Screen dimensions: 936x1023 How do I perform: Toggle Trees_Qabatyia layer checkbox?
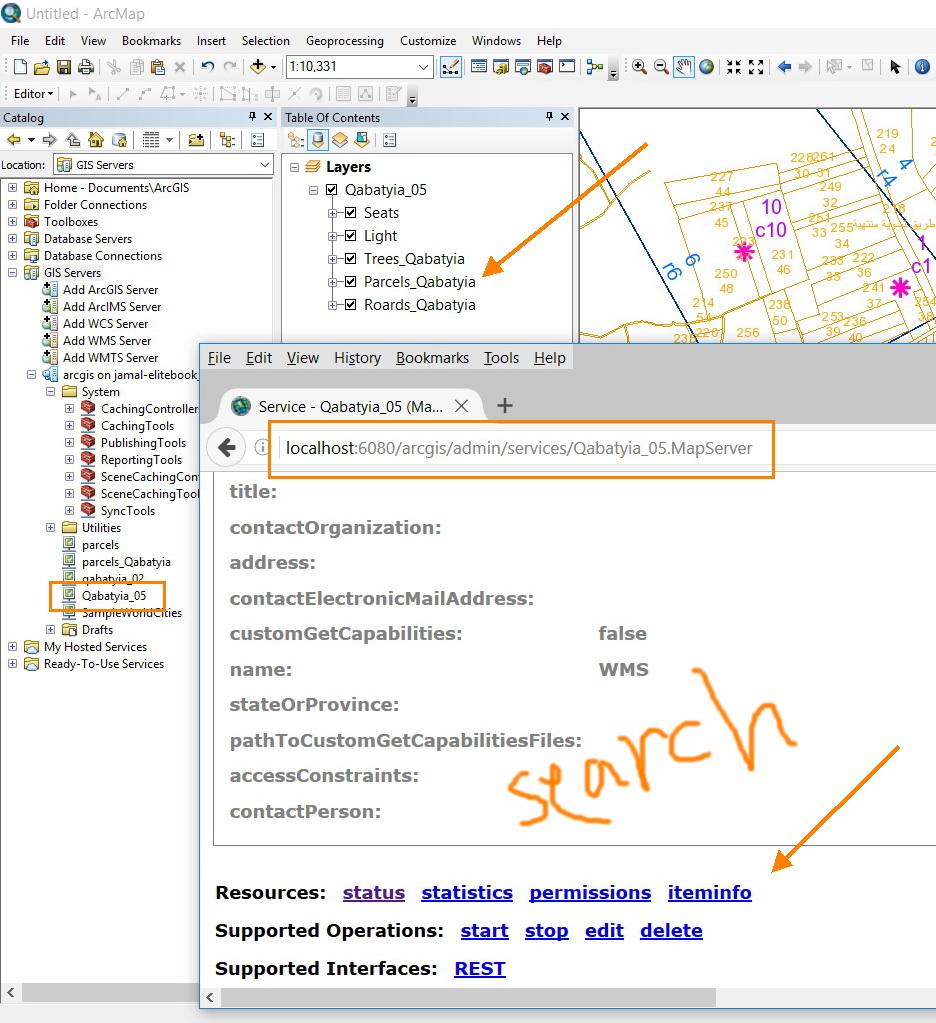tap(350, 258)
